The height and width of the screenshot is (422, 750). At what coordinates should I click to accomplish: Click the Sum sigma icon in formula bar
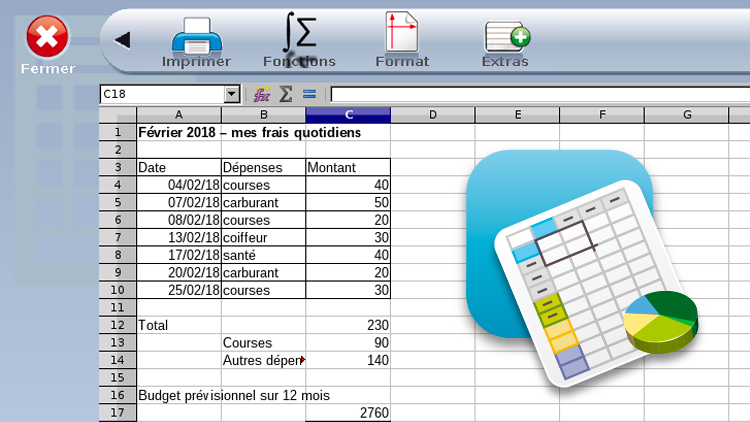click(286, 94)
